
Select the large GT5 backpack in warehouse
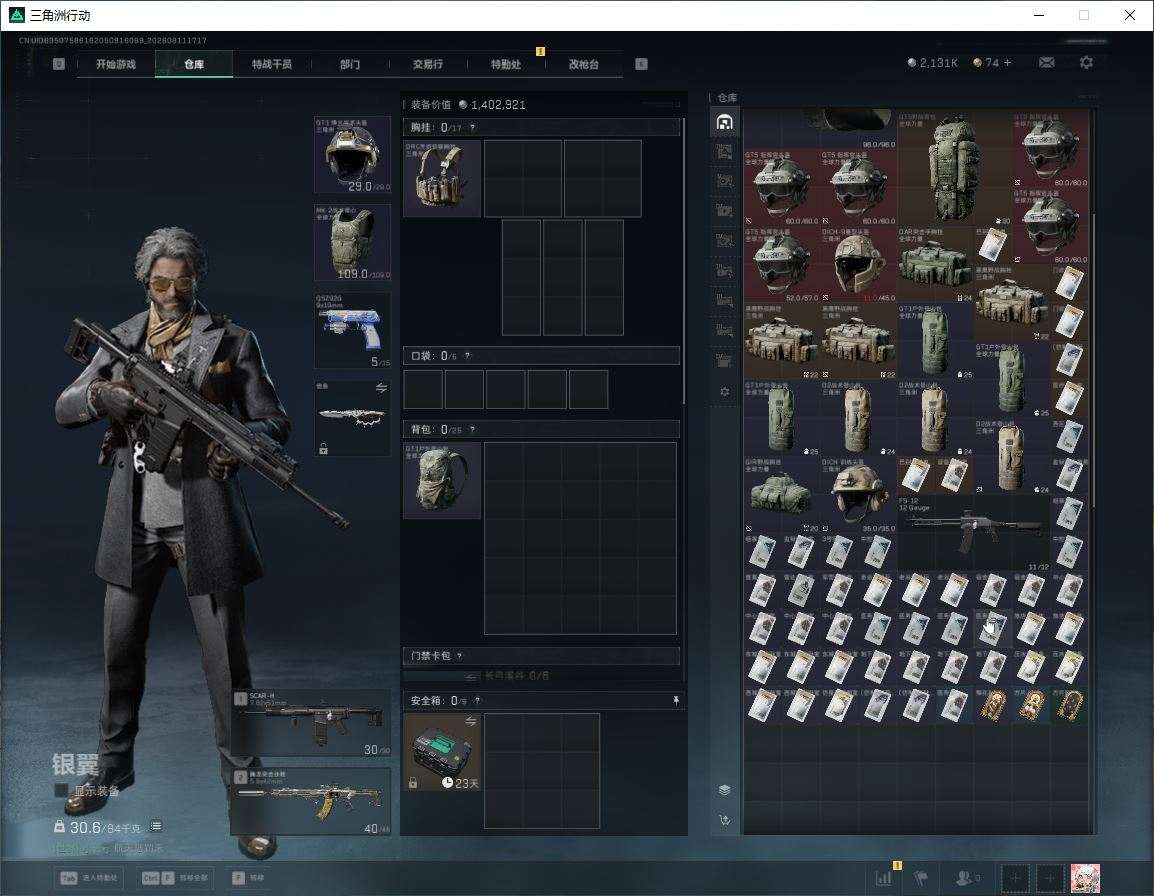click(955, 168)
